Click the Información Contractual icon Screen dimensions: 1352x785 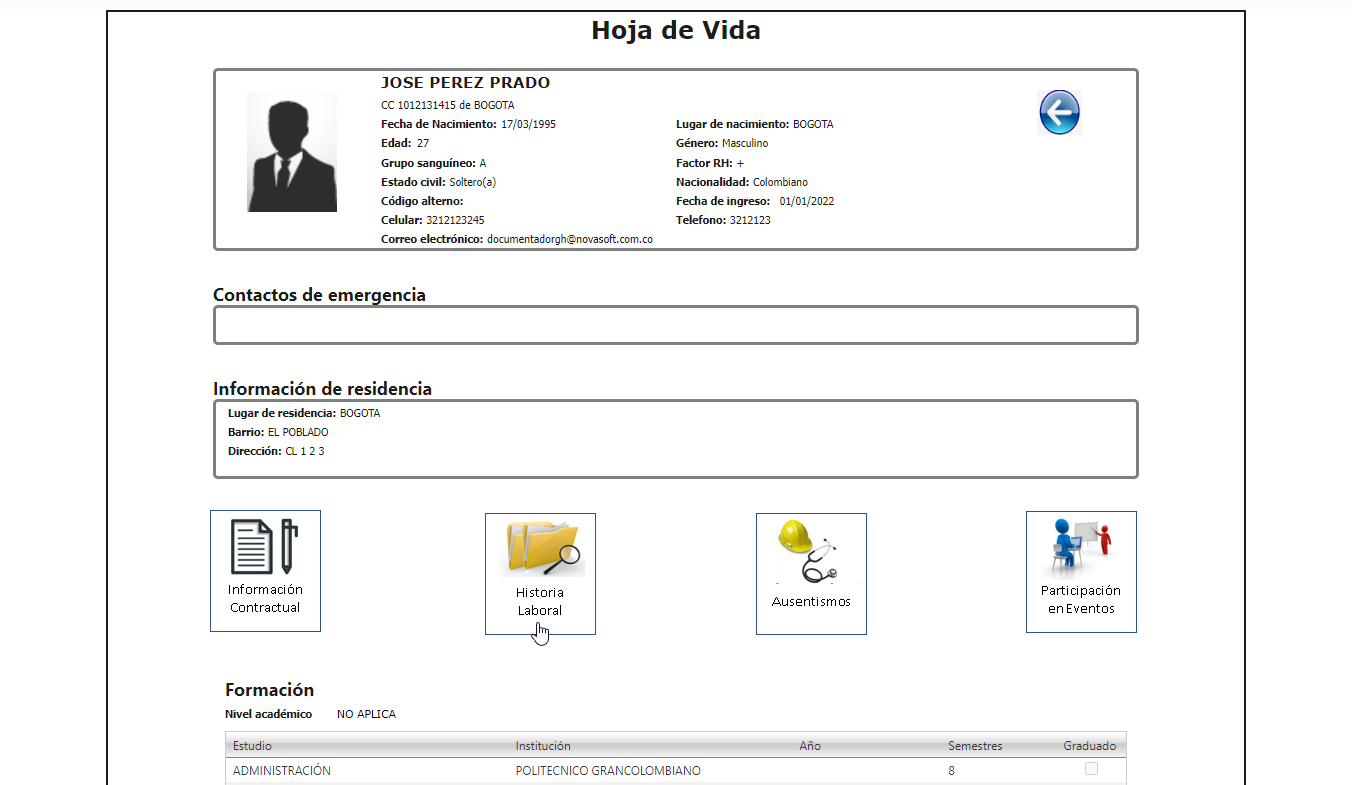(265, 571)
